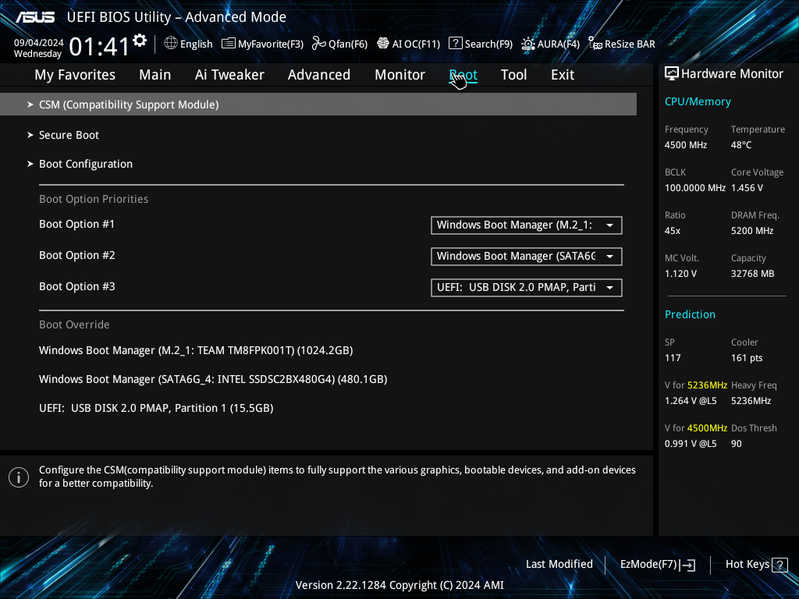The image size is (799, 599).
Task: Open the Boot Option #2 dropdown
Action: pyautogui.click(x=526, y=256)
